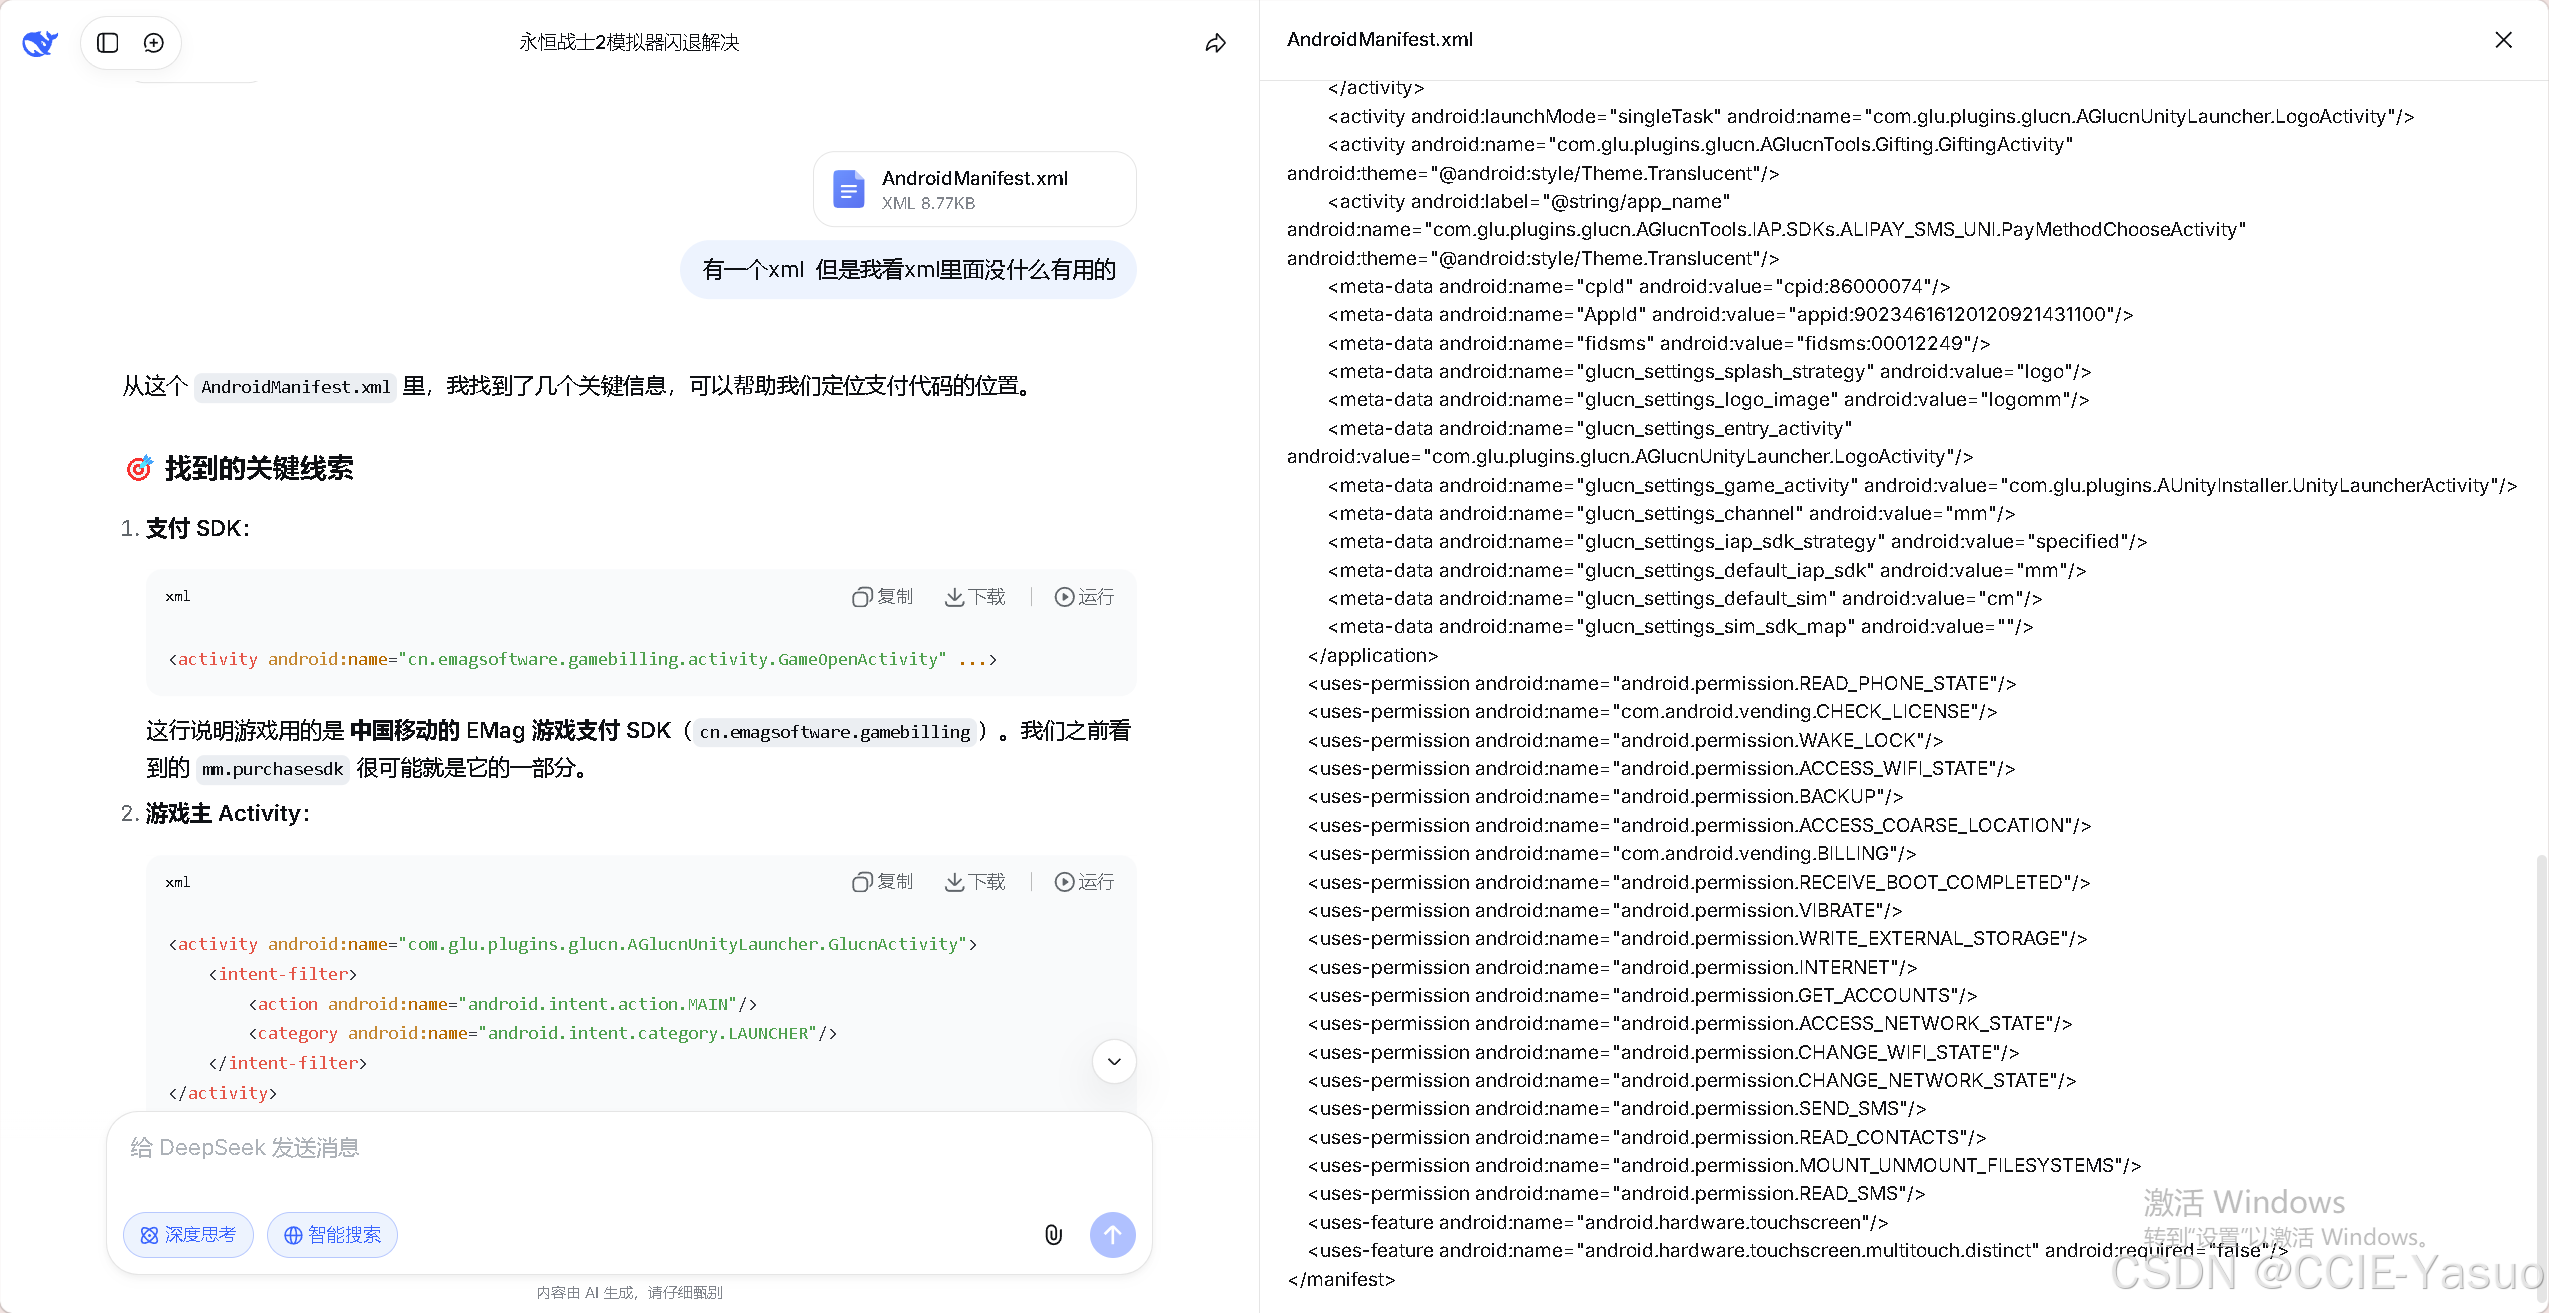Jump to bottom with down-chevron button
The width and height of the screenshot is (2549, 1313).
coord(1114,1062)
